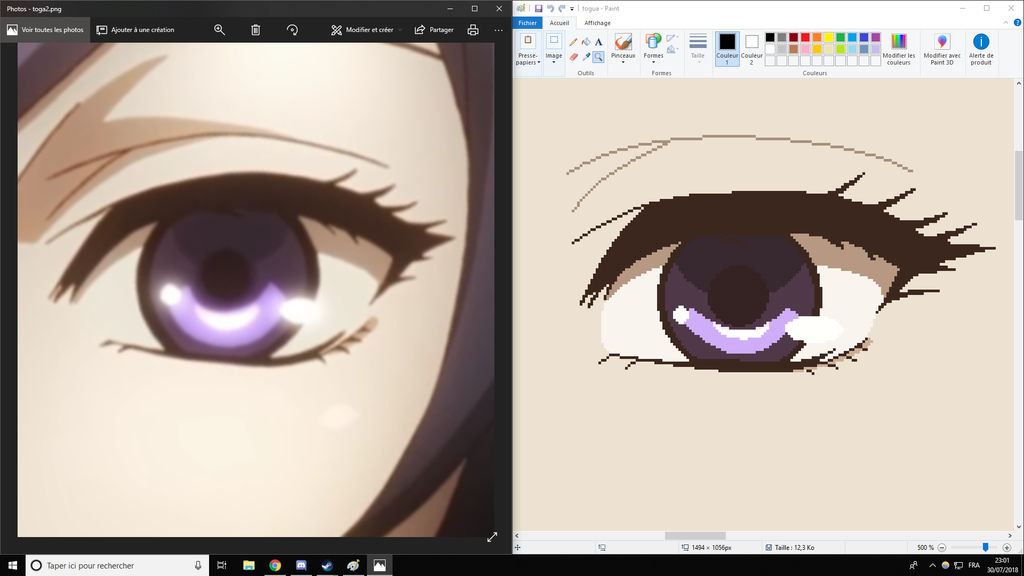Switch to the Accueil tab
1024x576 pixels.
pyautogui.click(x=559, y=23)
